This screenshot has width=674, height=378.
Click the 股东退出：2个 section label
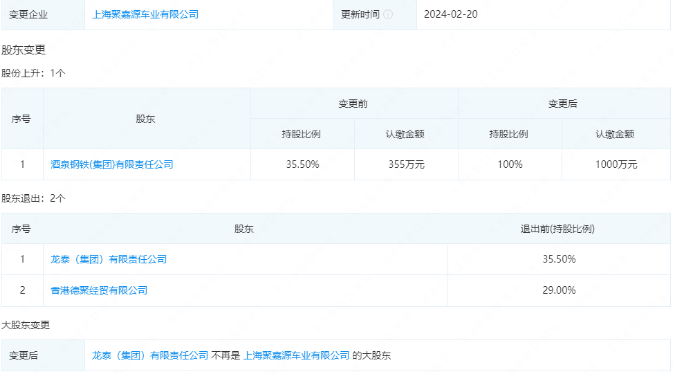click(33, 198)
